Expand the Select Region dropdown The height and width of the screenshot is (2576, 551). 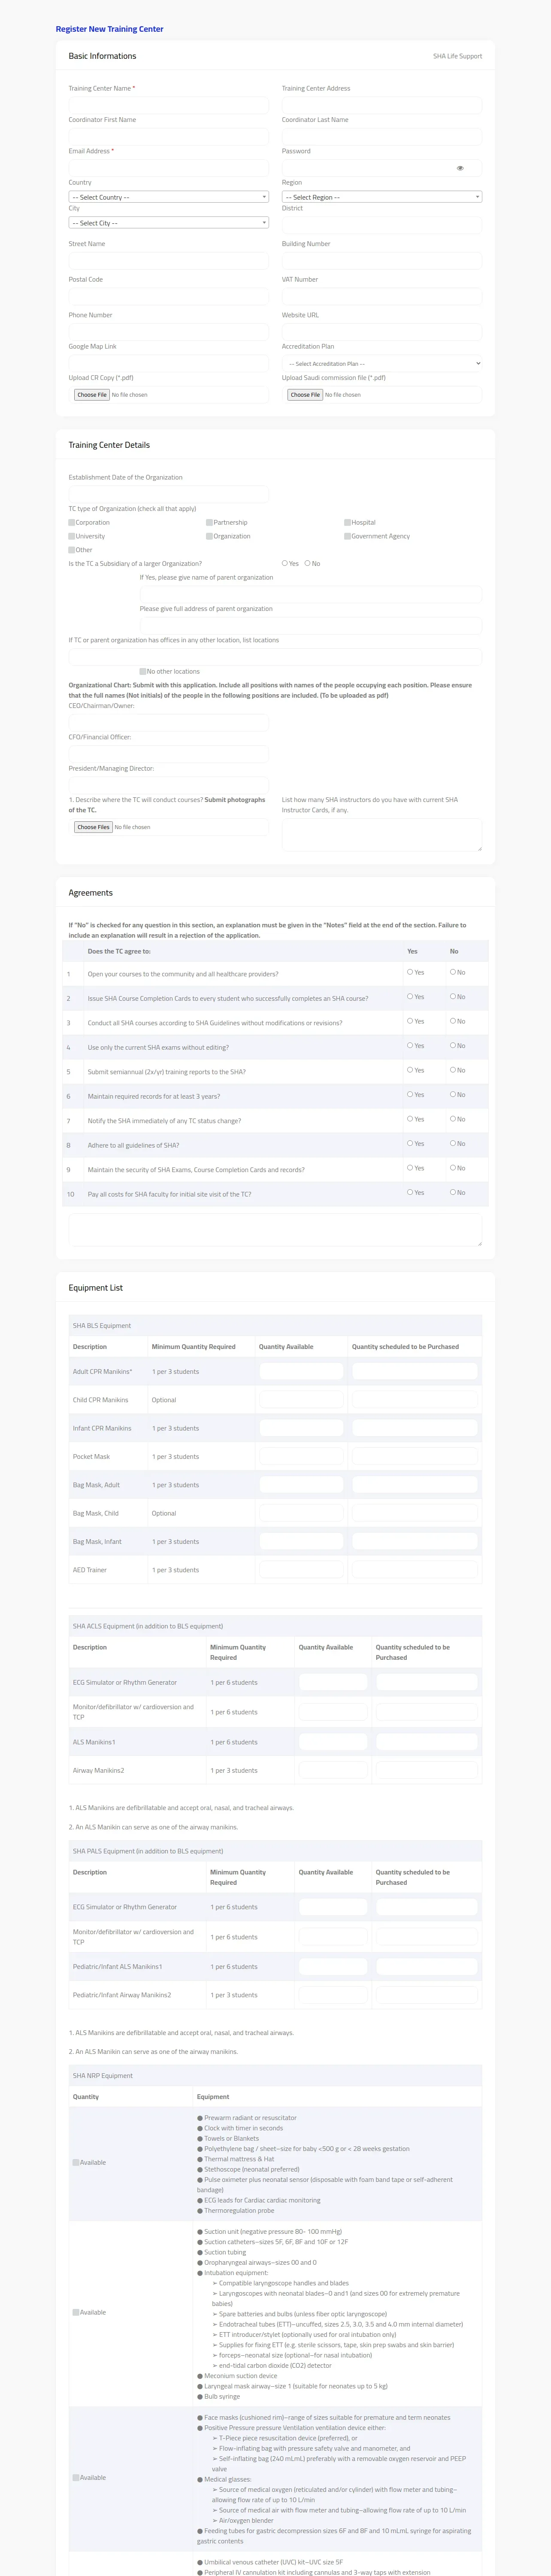(381, 197)
